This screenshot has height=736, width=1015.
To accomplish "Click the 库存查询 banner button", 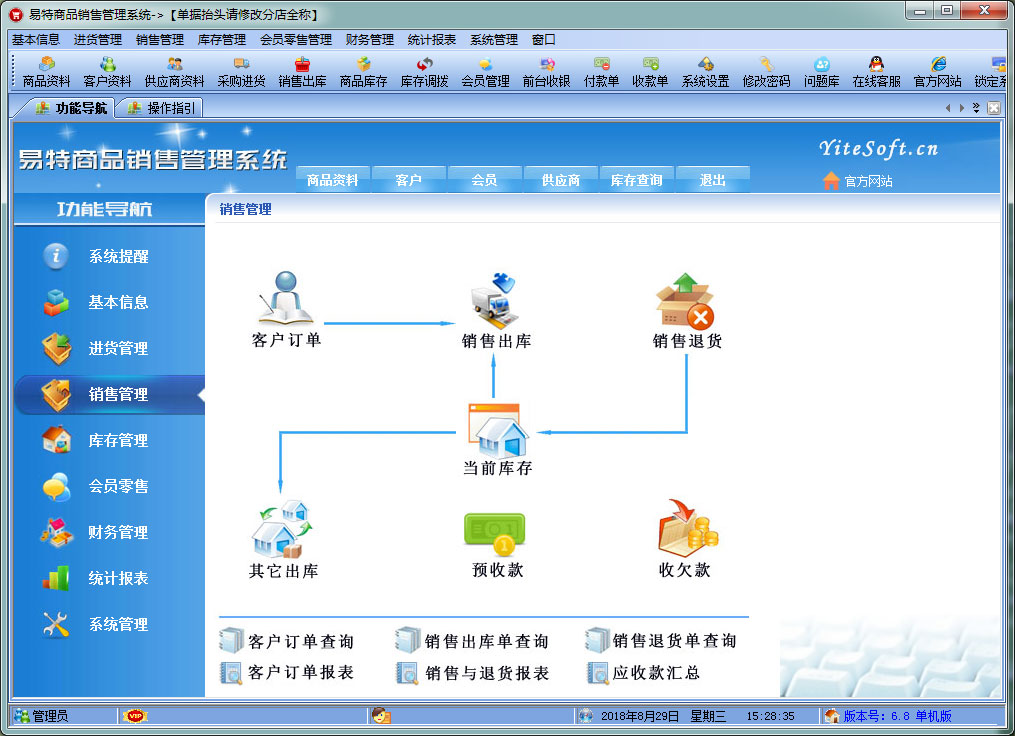I will click(636, 180).
